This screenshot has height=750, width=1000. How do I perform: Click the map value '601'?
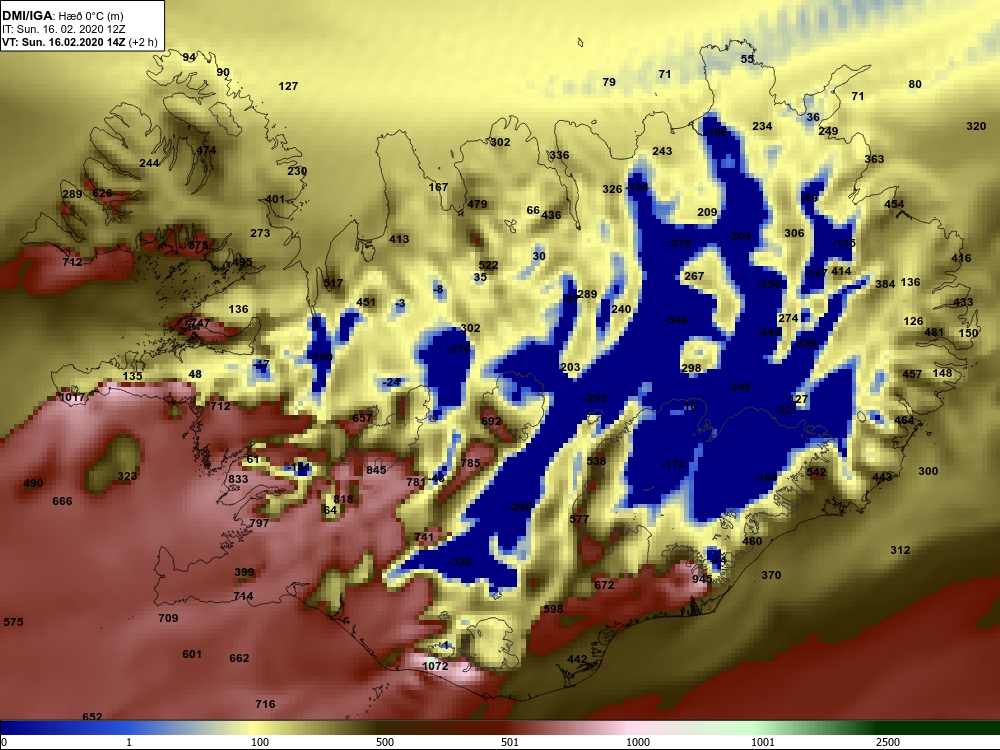click(192, 654)
